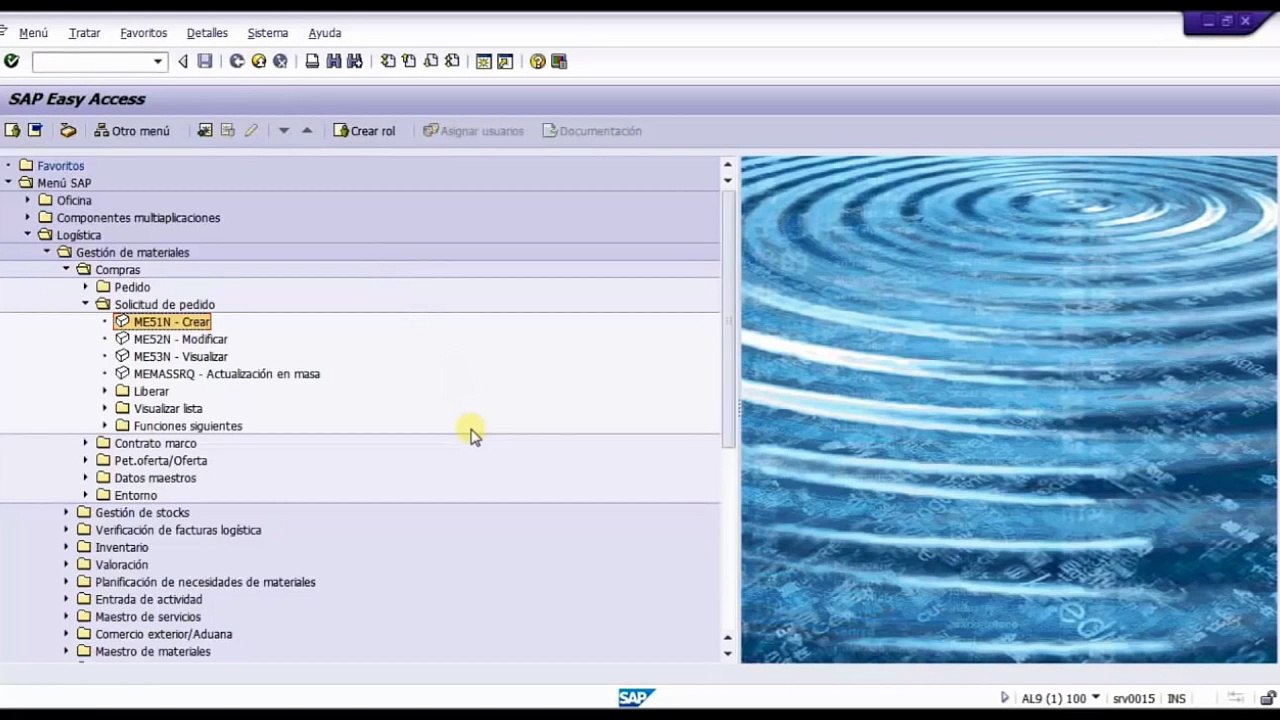This screenshot has height=720, width=1280.
Task: Click the Find Next binoculars icon
Action: [x=355, y=61]
